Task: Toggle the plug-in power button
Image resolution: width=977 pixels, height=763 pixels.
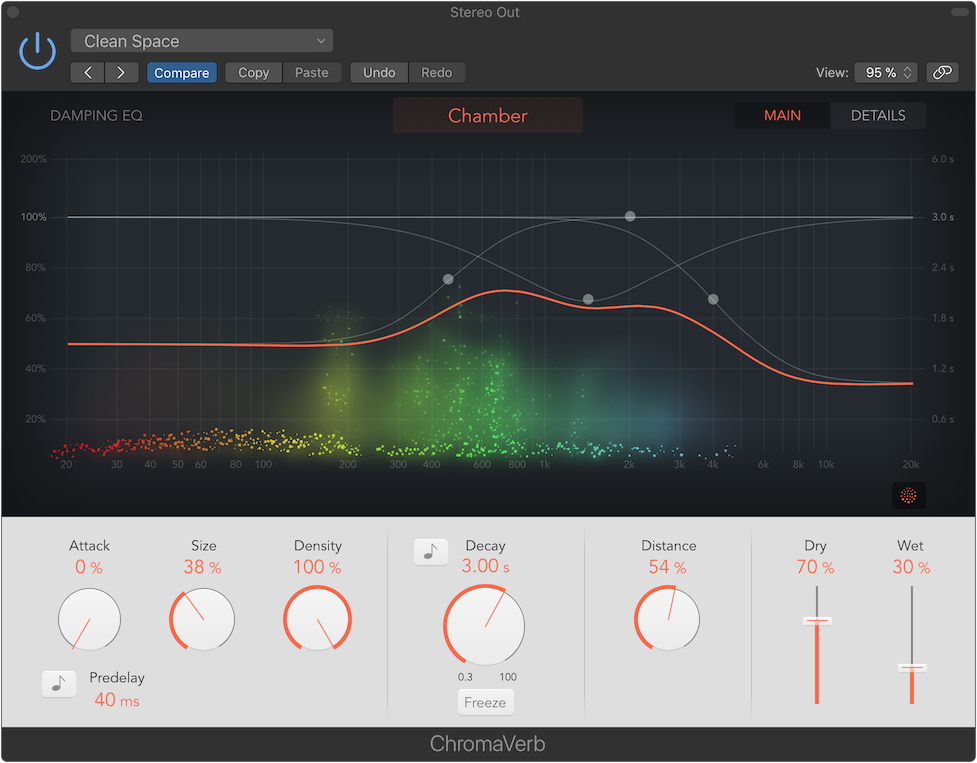Action: coord(37,51)
